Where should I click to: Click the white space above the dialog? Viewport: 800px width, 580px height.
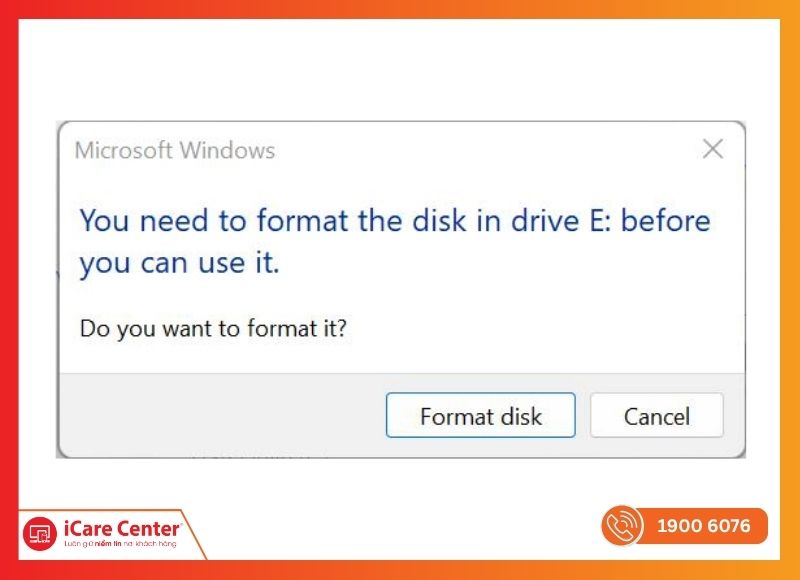click(x=400, y=70)
